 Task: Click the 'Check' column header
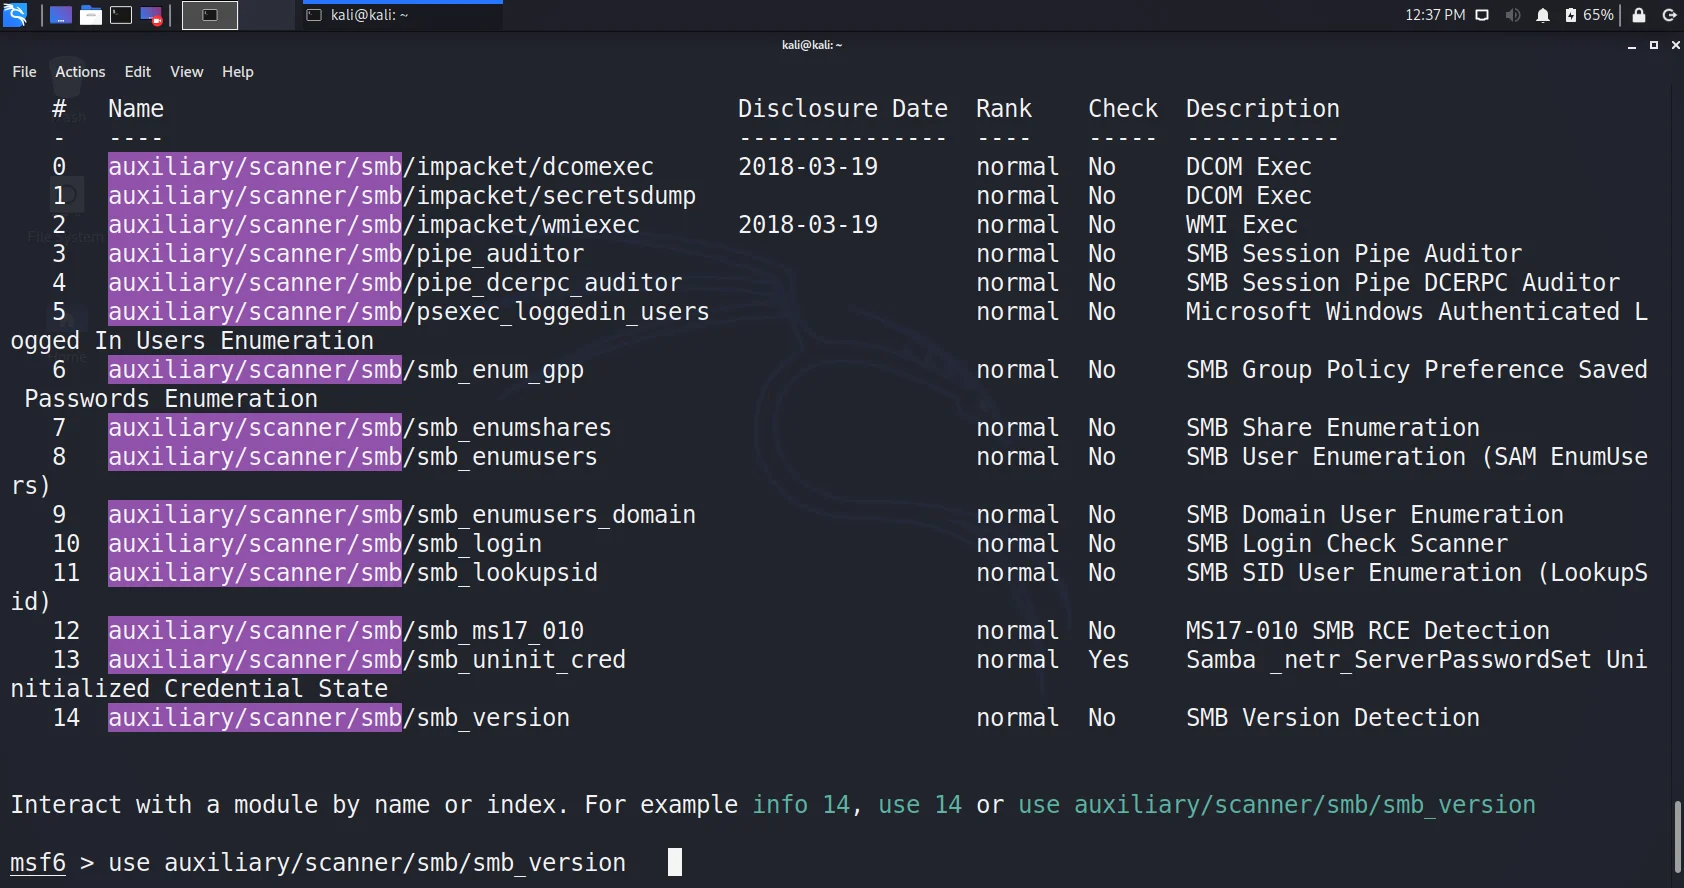click(1123, 109)
